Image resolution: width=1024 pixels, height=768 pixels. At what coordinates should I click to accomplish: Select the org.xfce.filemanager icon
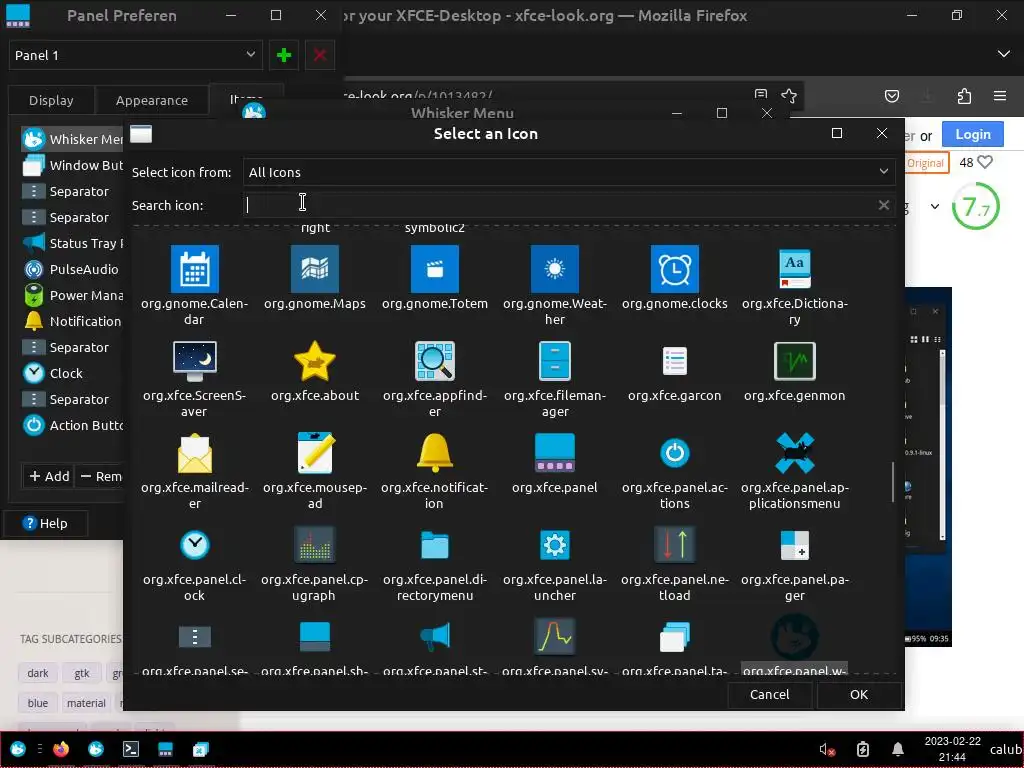(554, 361)
